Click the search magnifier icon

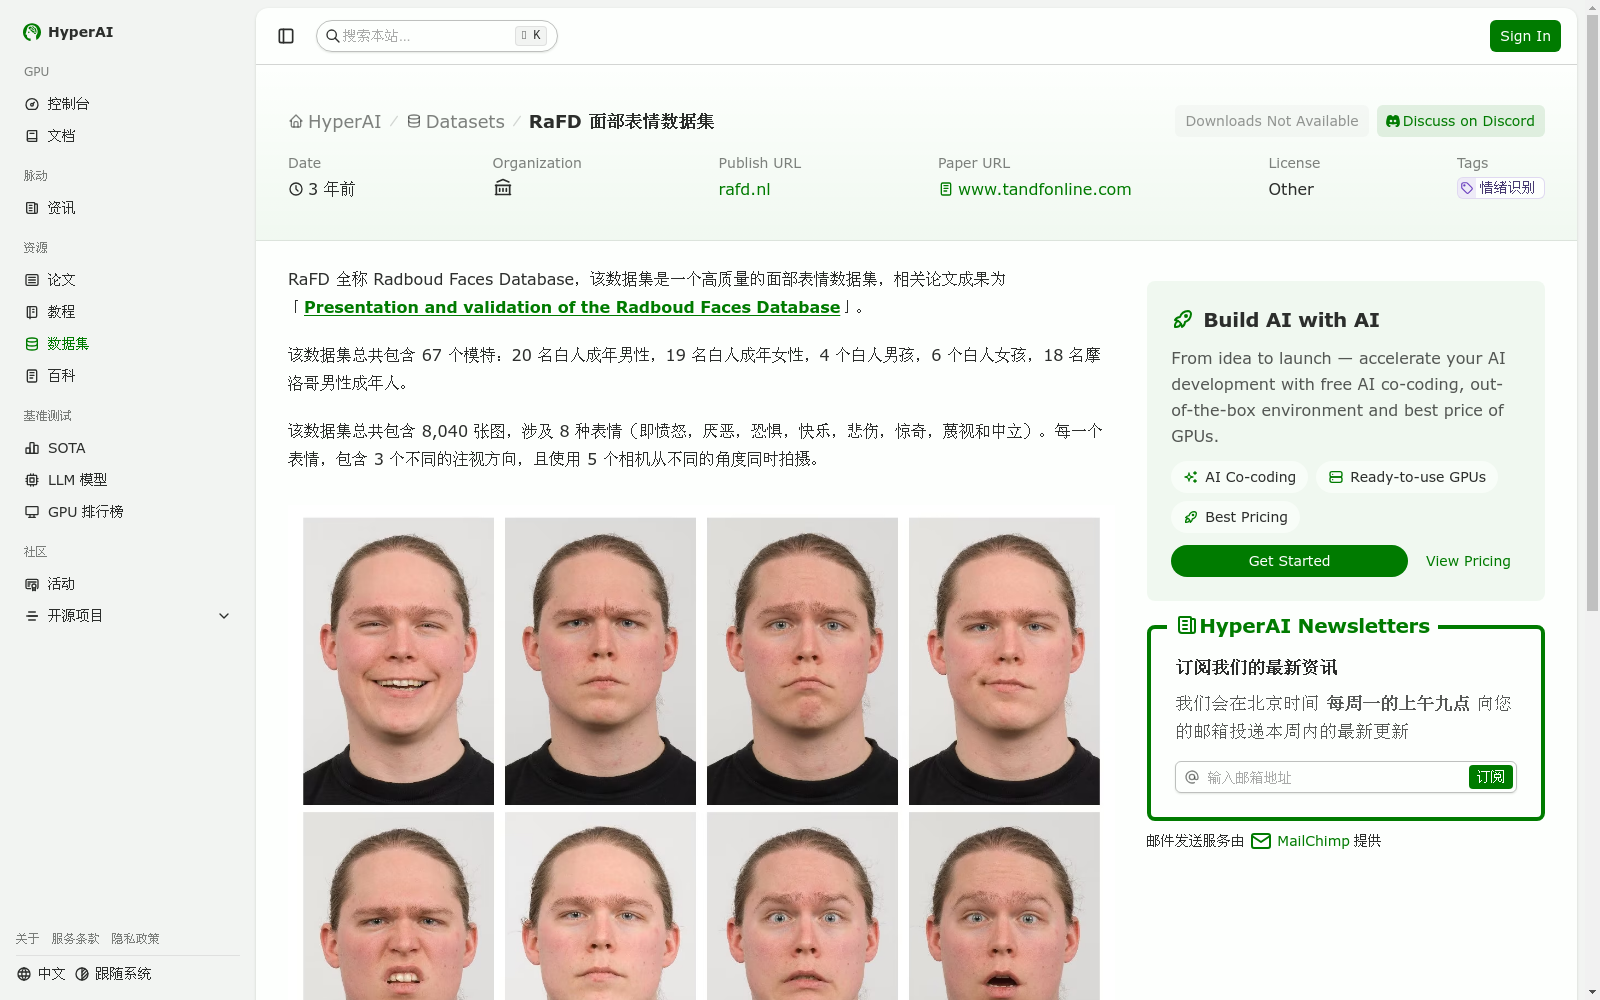[333, 36]
